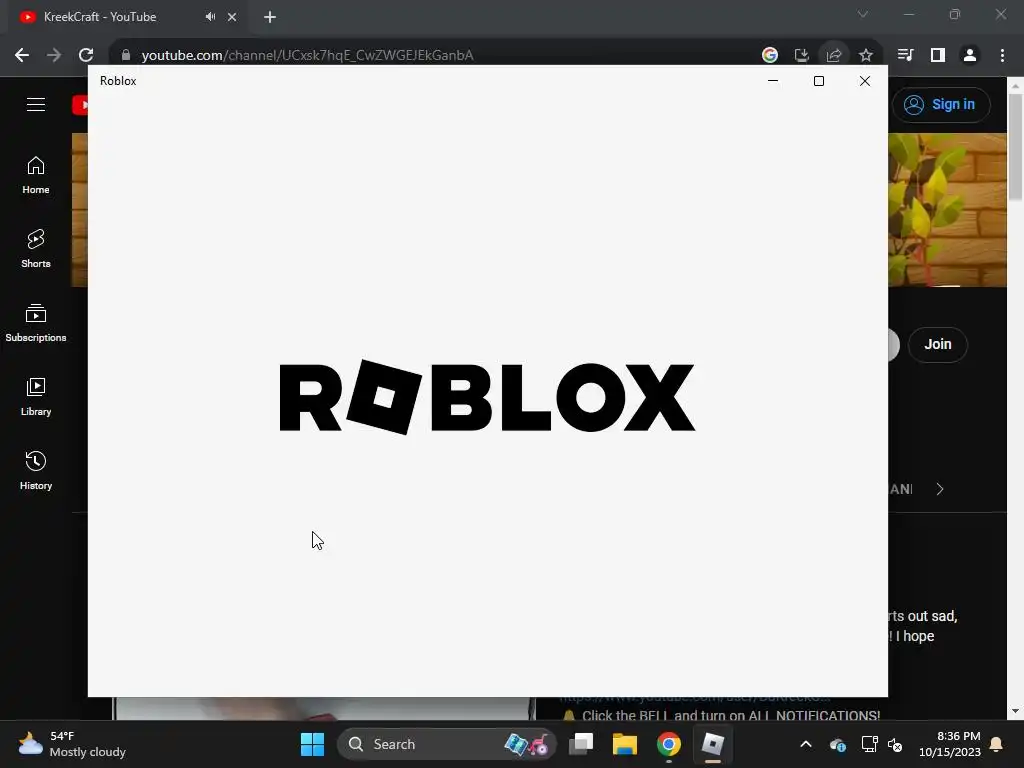
Task: Click the Roblox icon on the taskbar
Action: tap(712, 744)
